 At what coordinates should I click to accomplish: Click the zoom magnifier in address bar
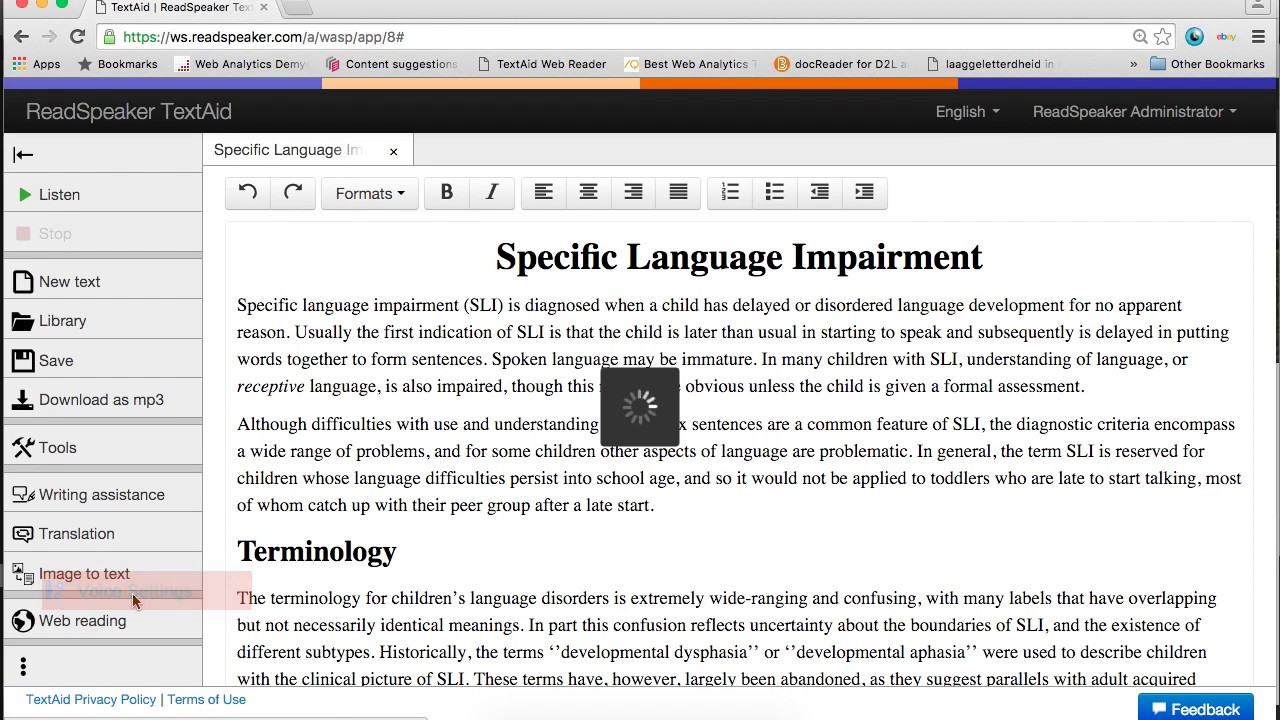[x=1139, y=37]
